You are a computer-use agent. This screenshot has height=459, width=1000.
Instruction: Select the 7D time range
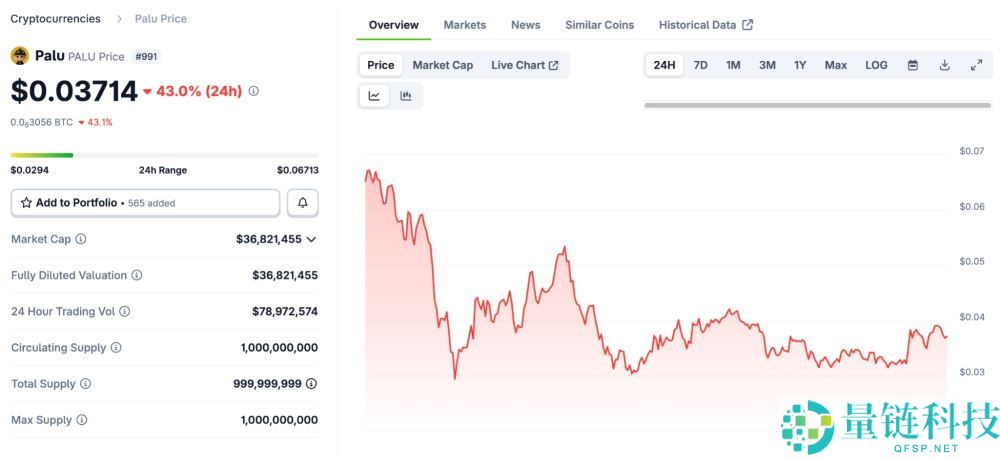pyautogui.click(x=701, y=65)
